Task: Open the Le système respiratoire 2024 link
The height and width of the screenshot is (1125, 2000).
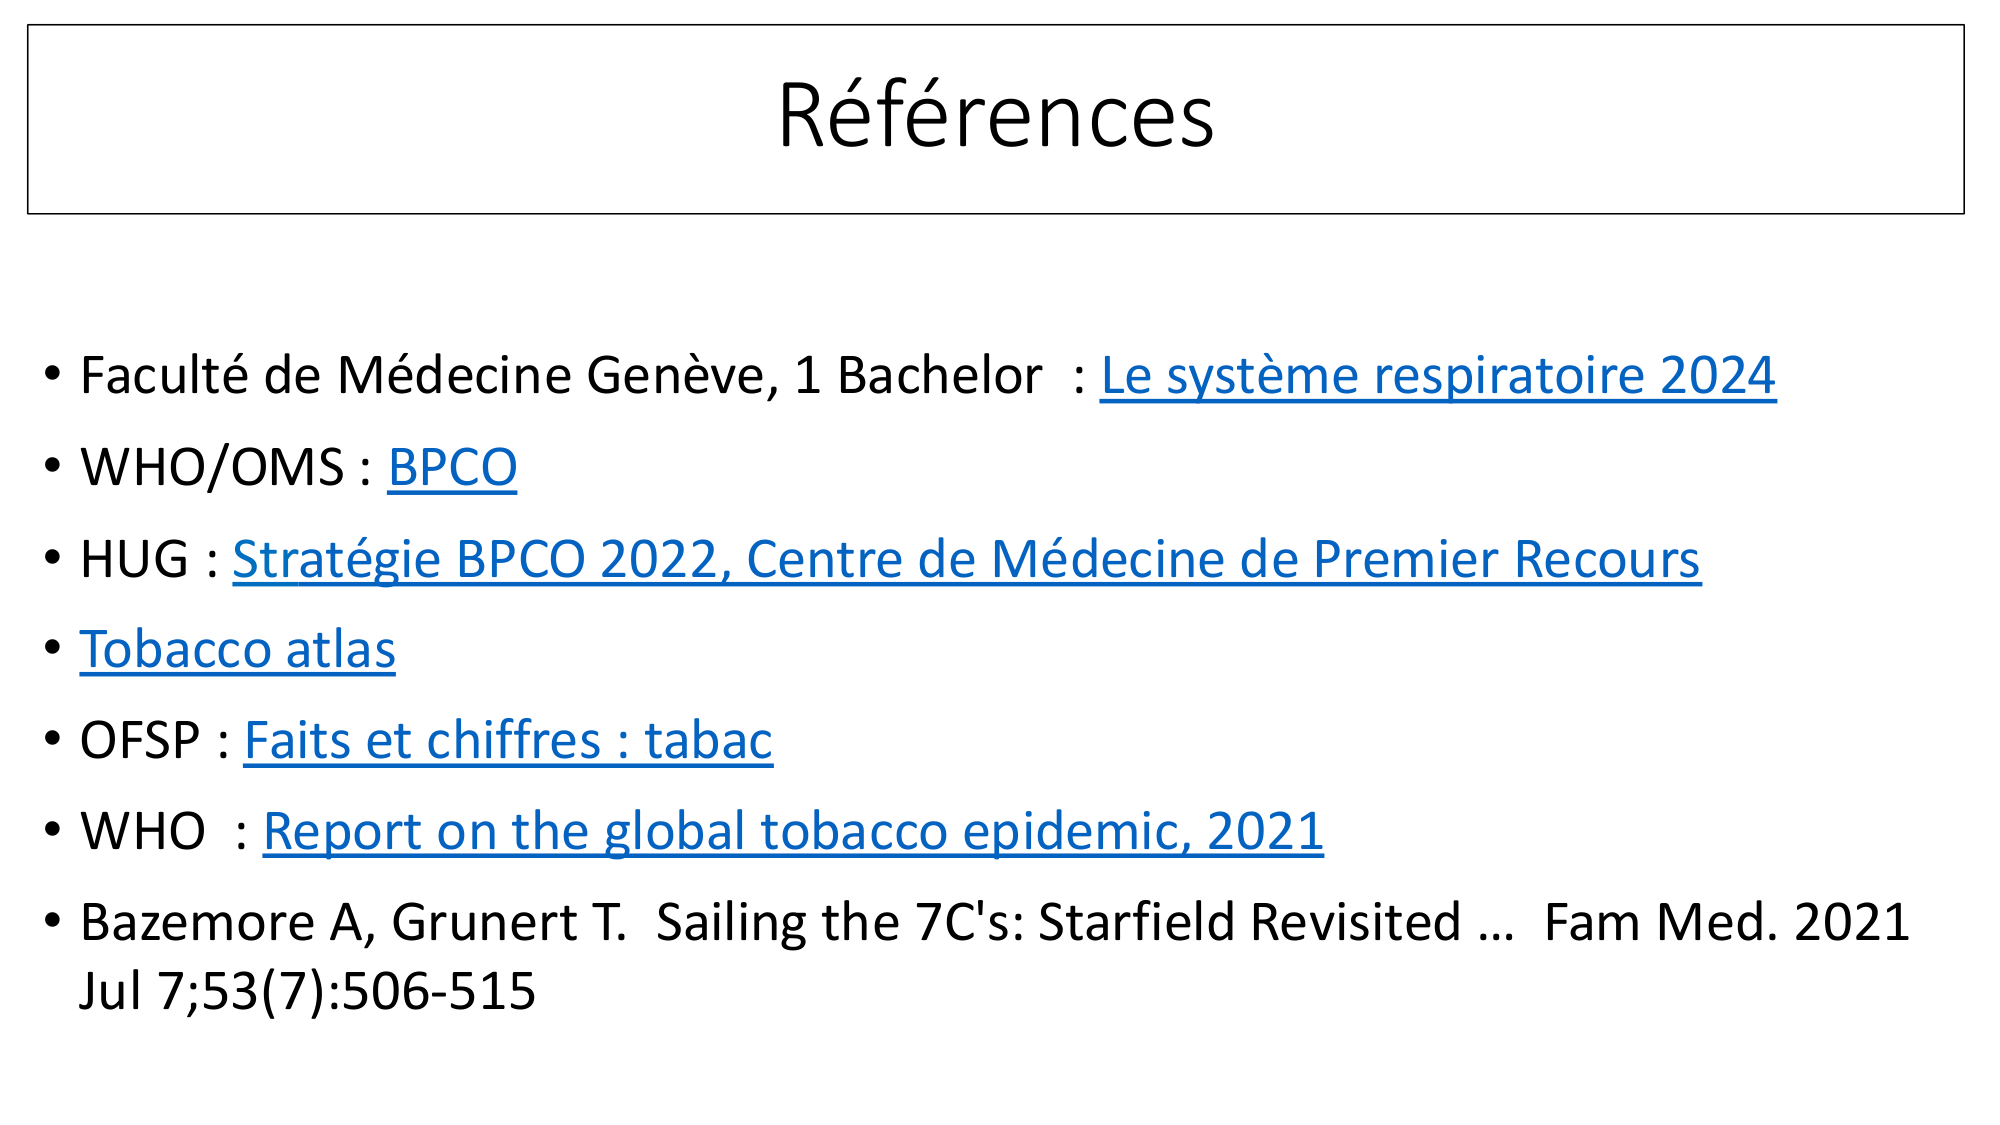Action: (1437, 377)
